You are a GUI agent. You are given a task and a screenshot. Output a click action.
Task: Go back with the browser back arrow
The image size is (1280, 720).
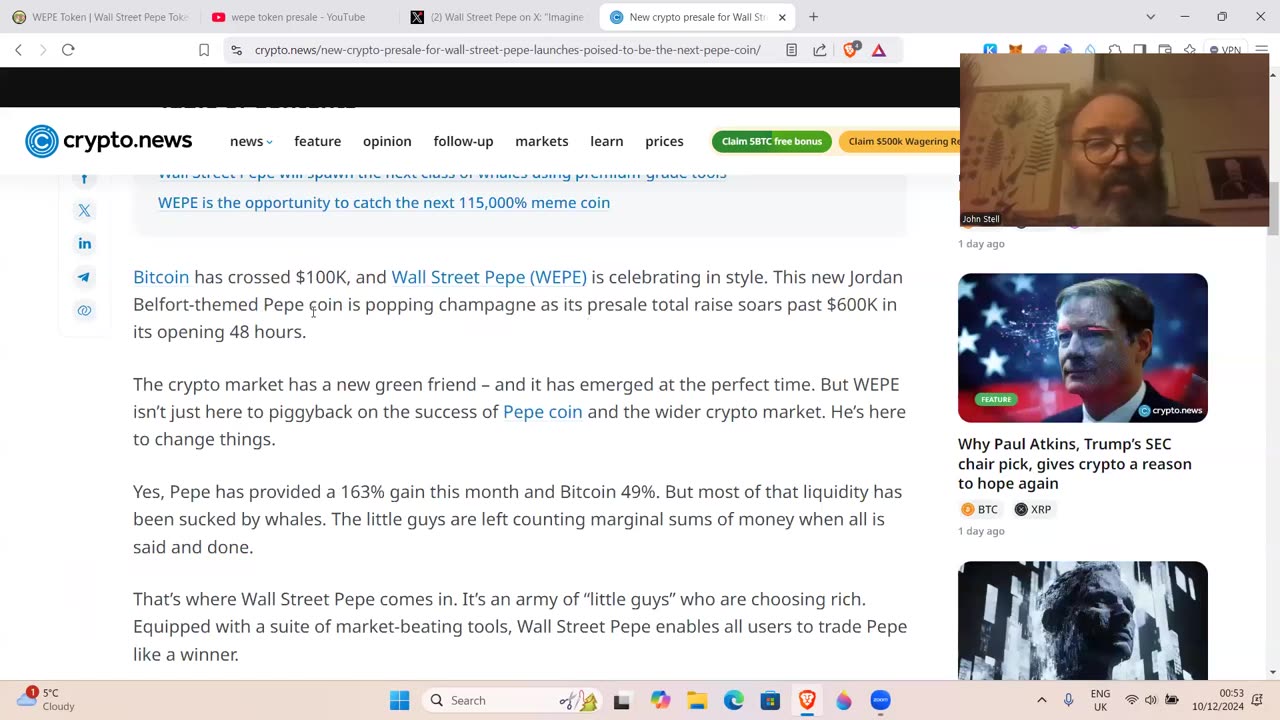point(18,50)
